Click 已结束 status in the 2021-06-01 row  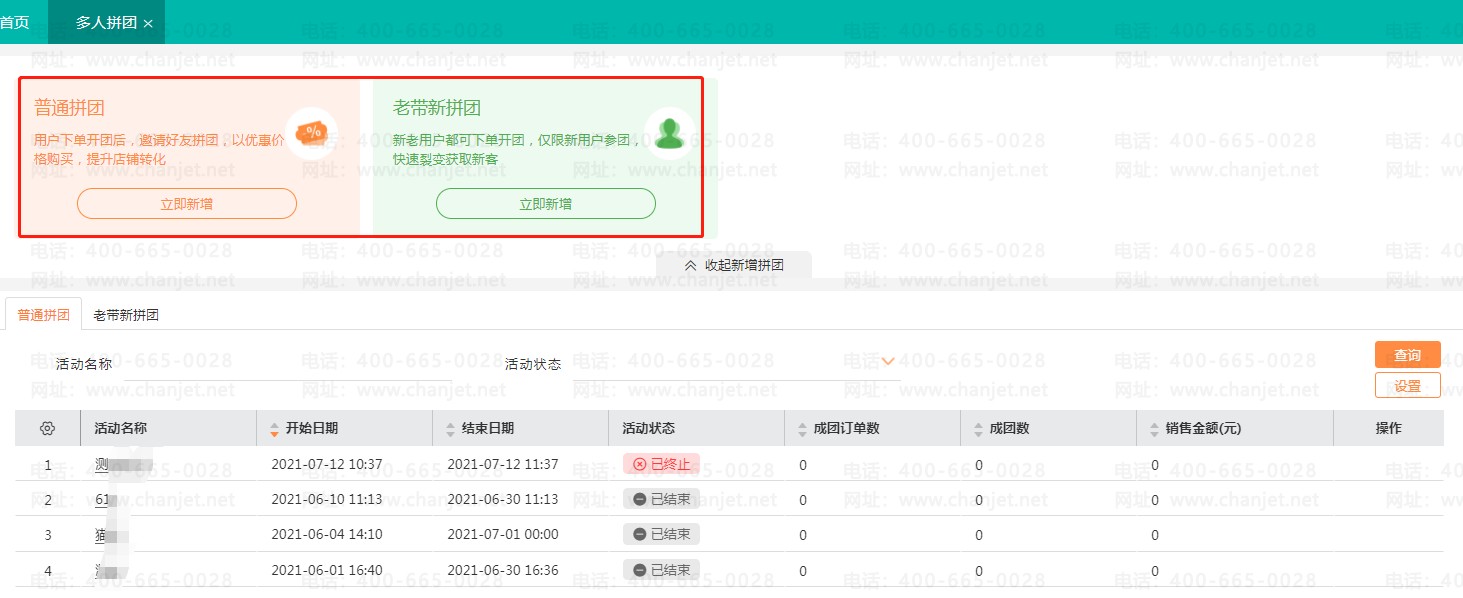coord(661,570)
